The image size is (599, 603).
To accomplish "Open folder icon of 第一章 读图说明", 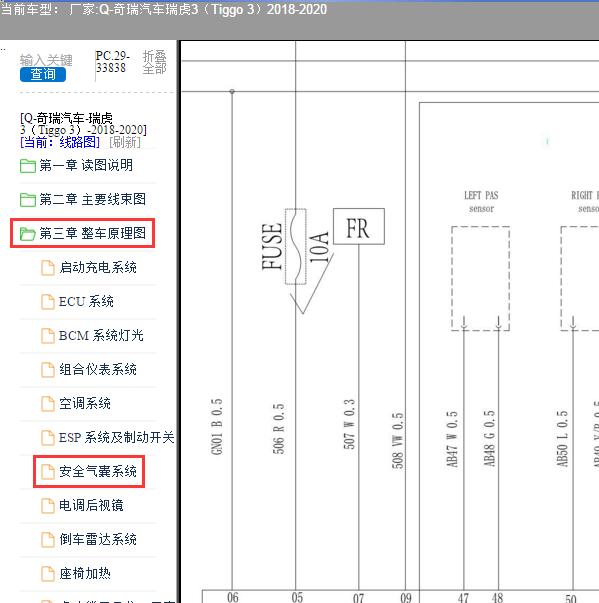I will [x=28, y=166].
